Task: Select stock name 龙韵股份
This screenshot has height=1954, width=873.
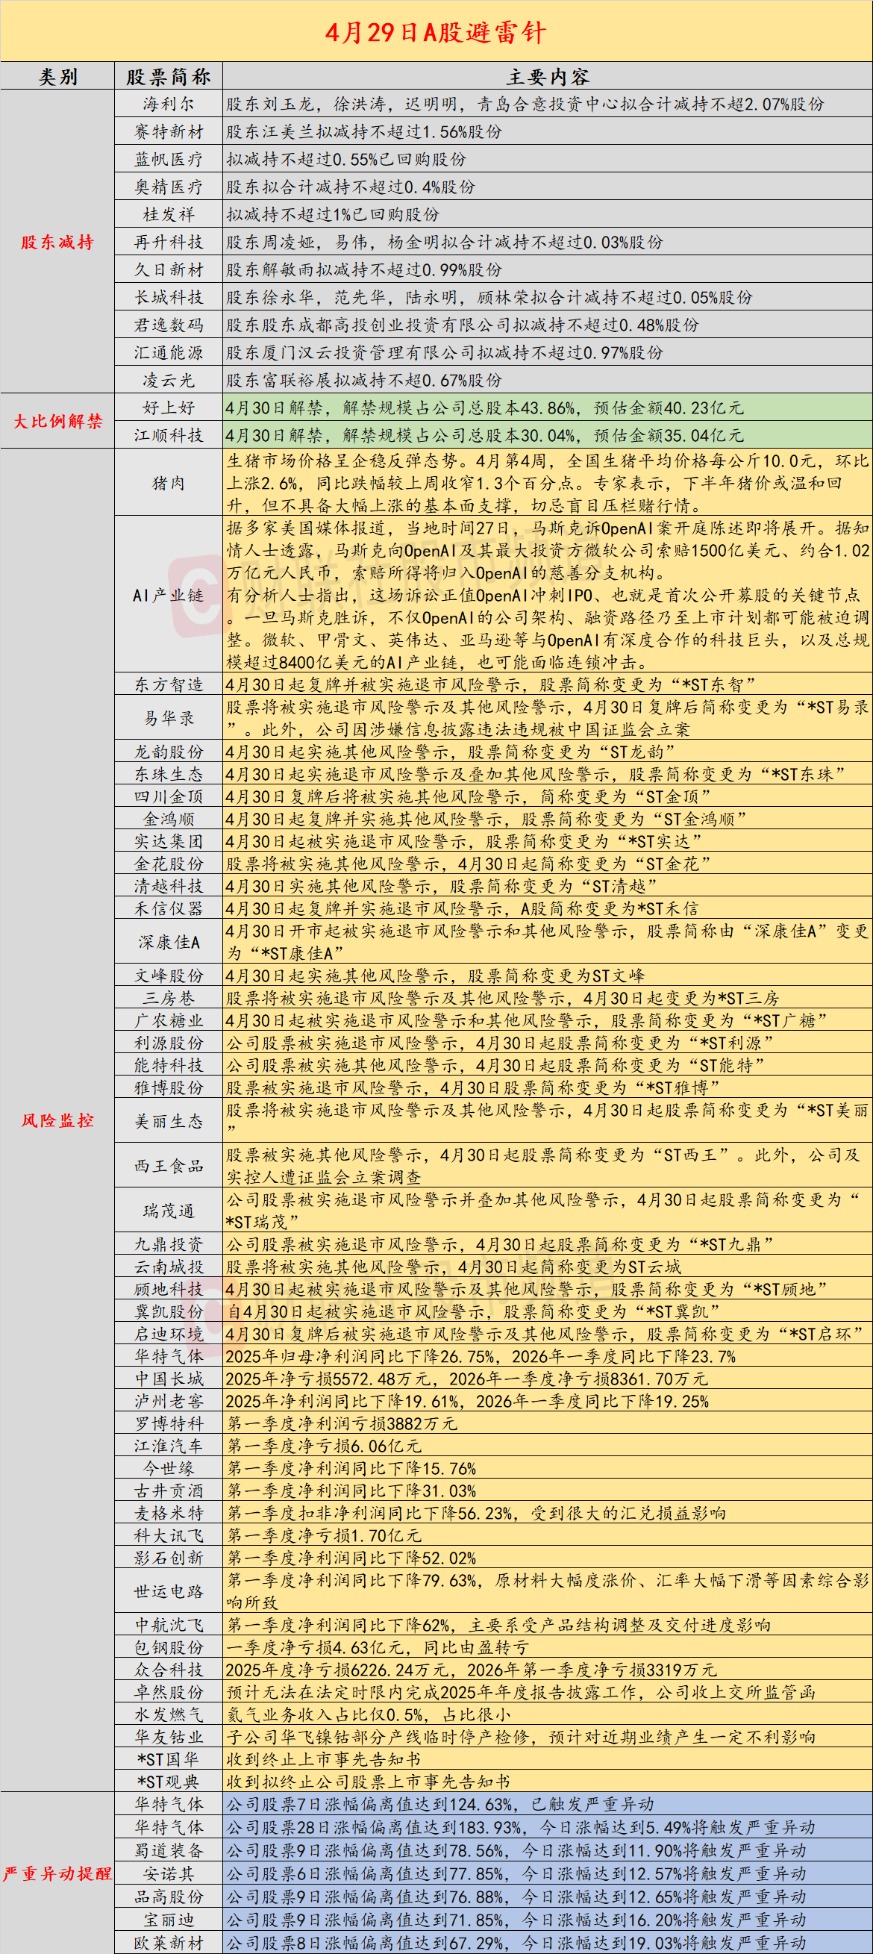Action: tap(169, 752)
